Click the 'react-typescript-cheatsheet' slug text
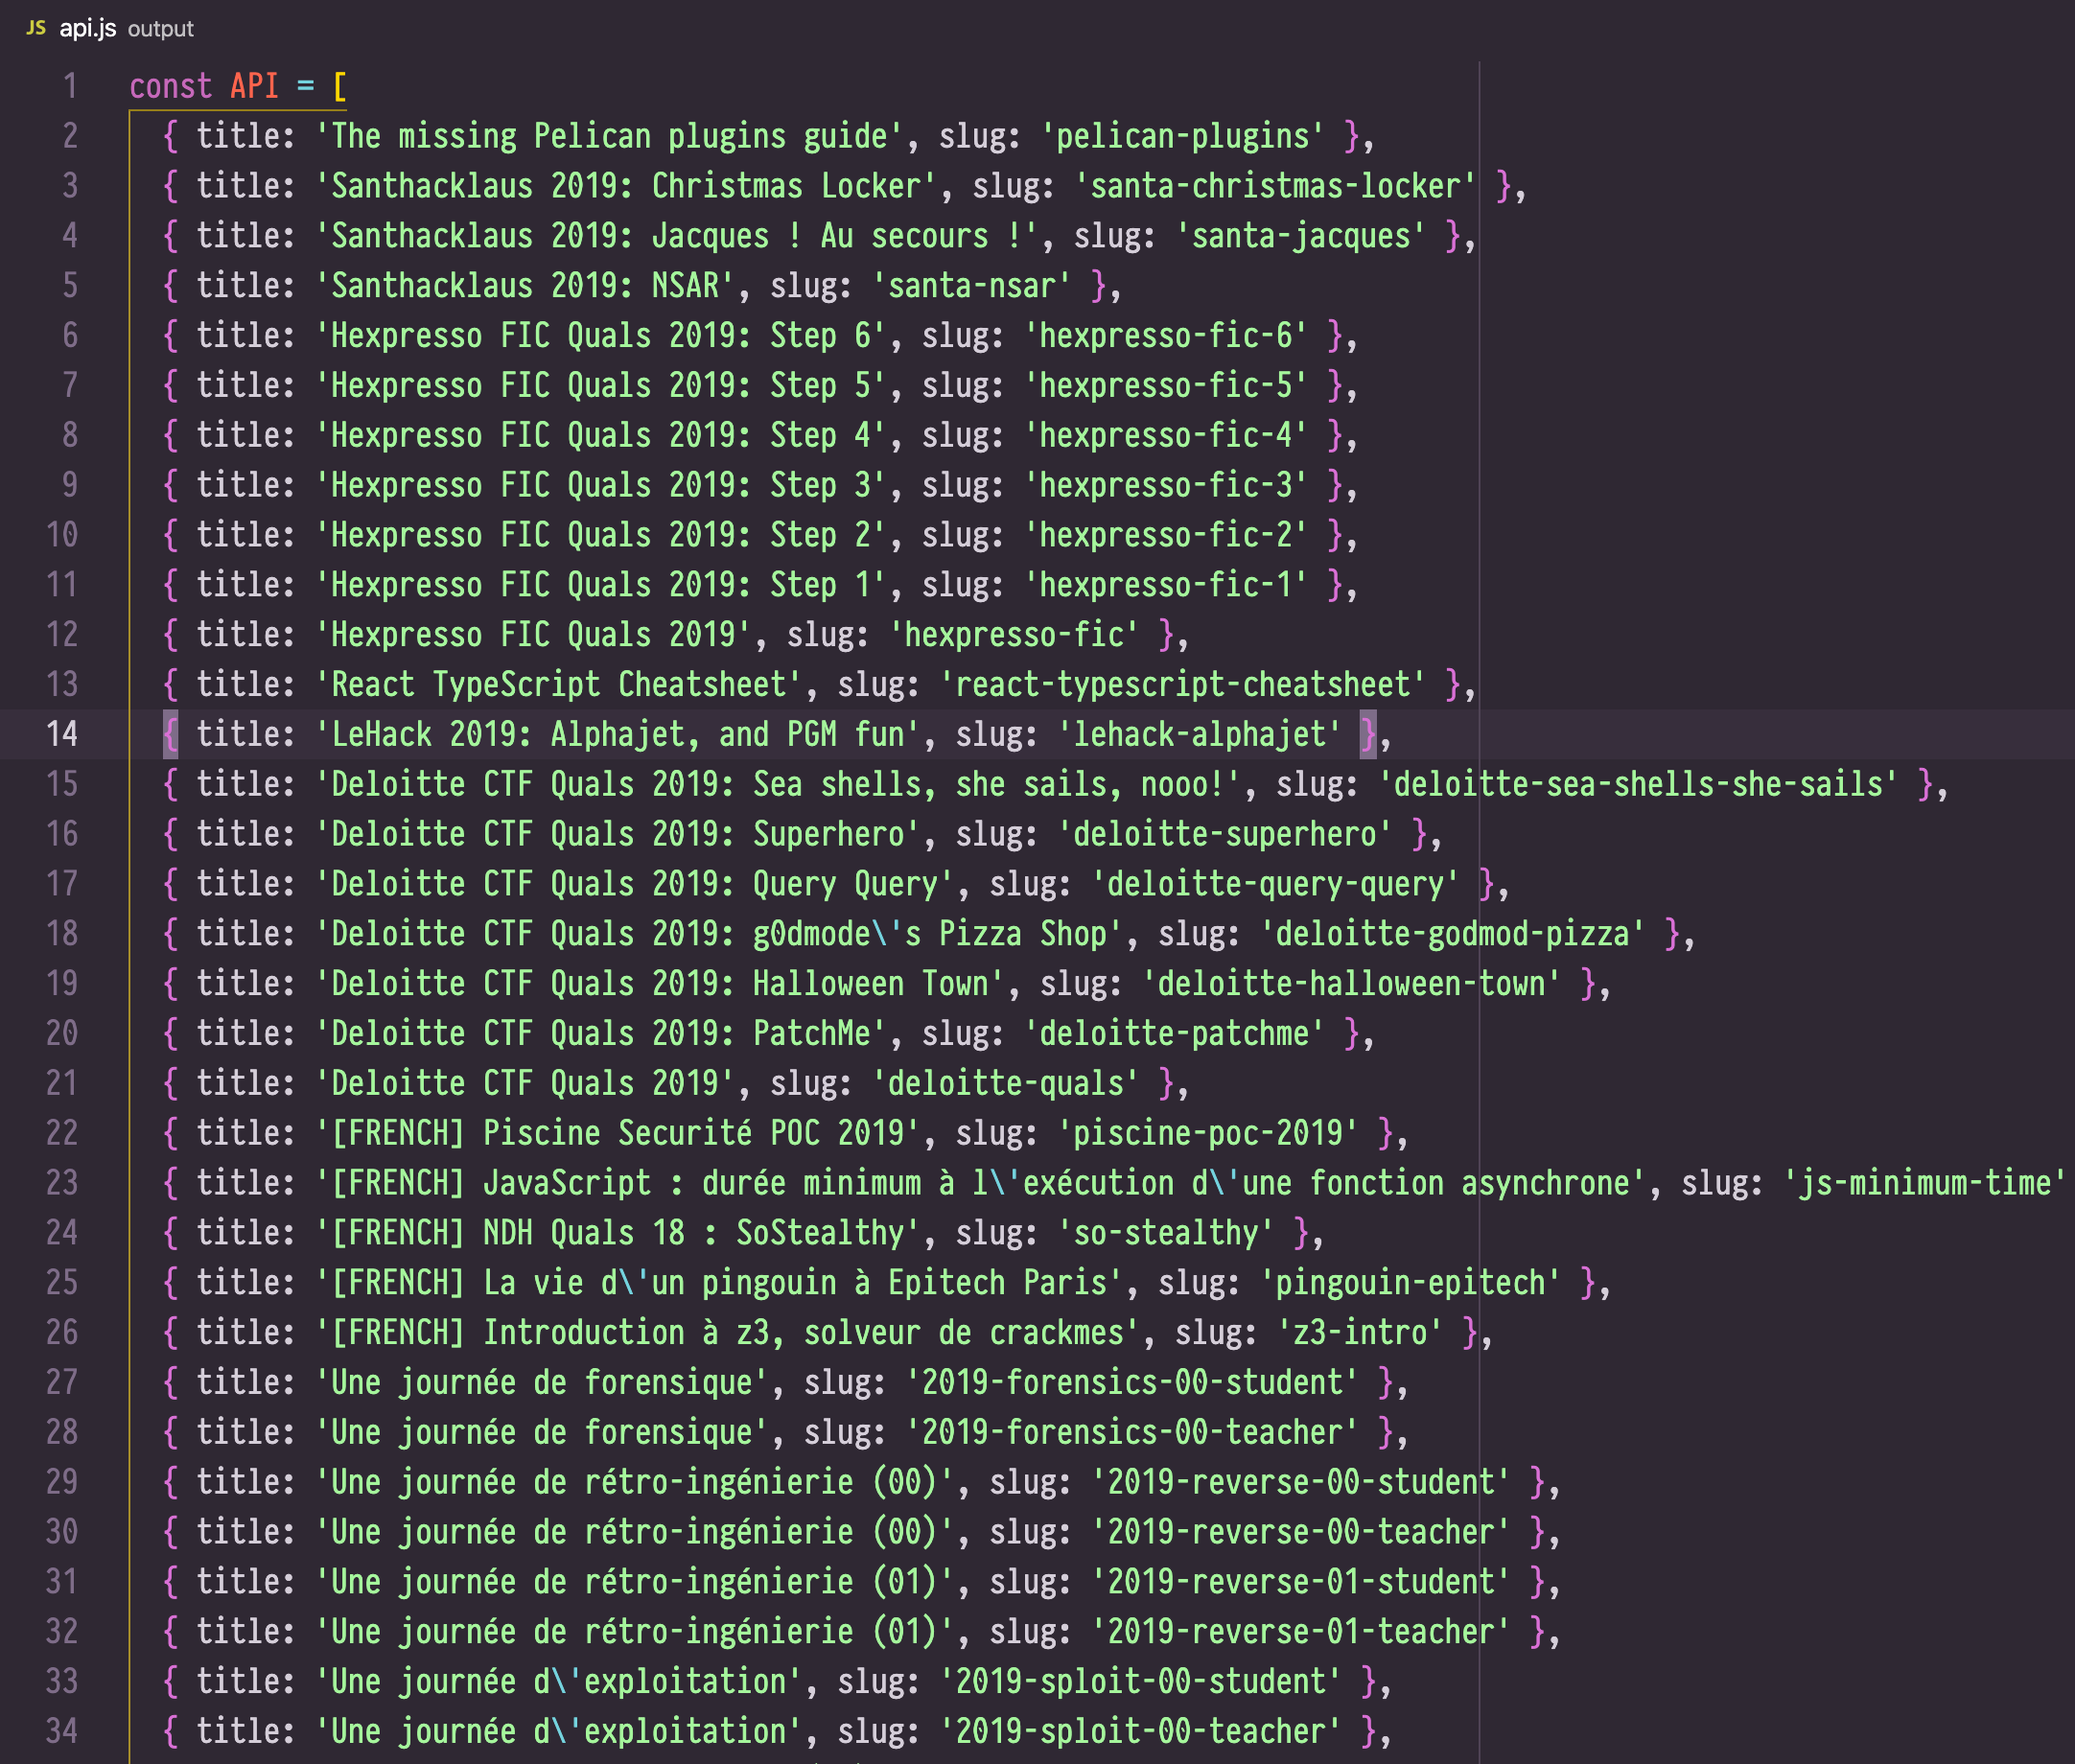 click(1185, 684)
